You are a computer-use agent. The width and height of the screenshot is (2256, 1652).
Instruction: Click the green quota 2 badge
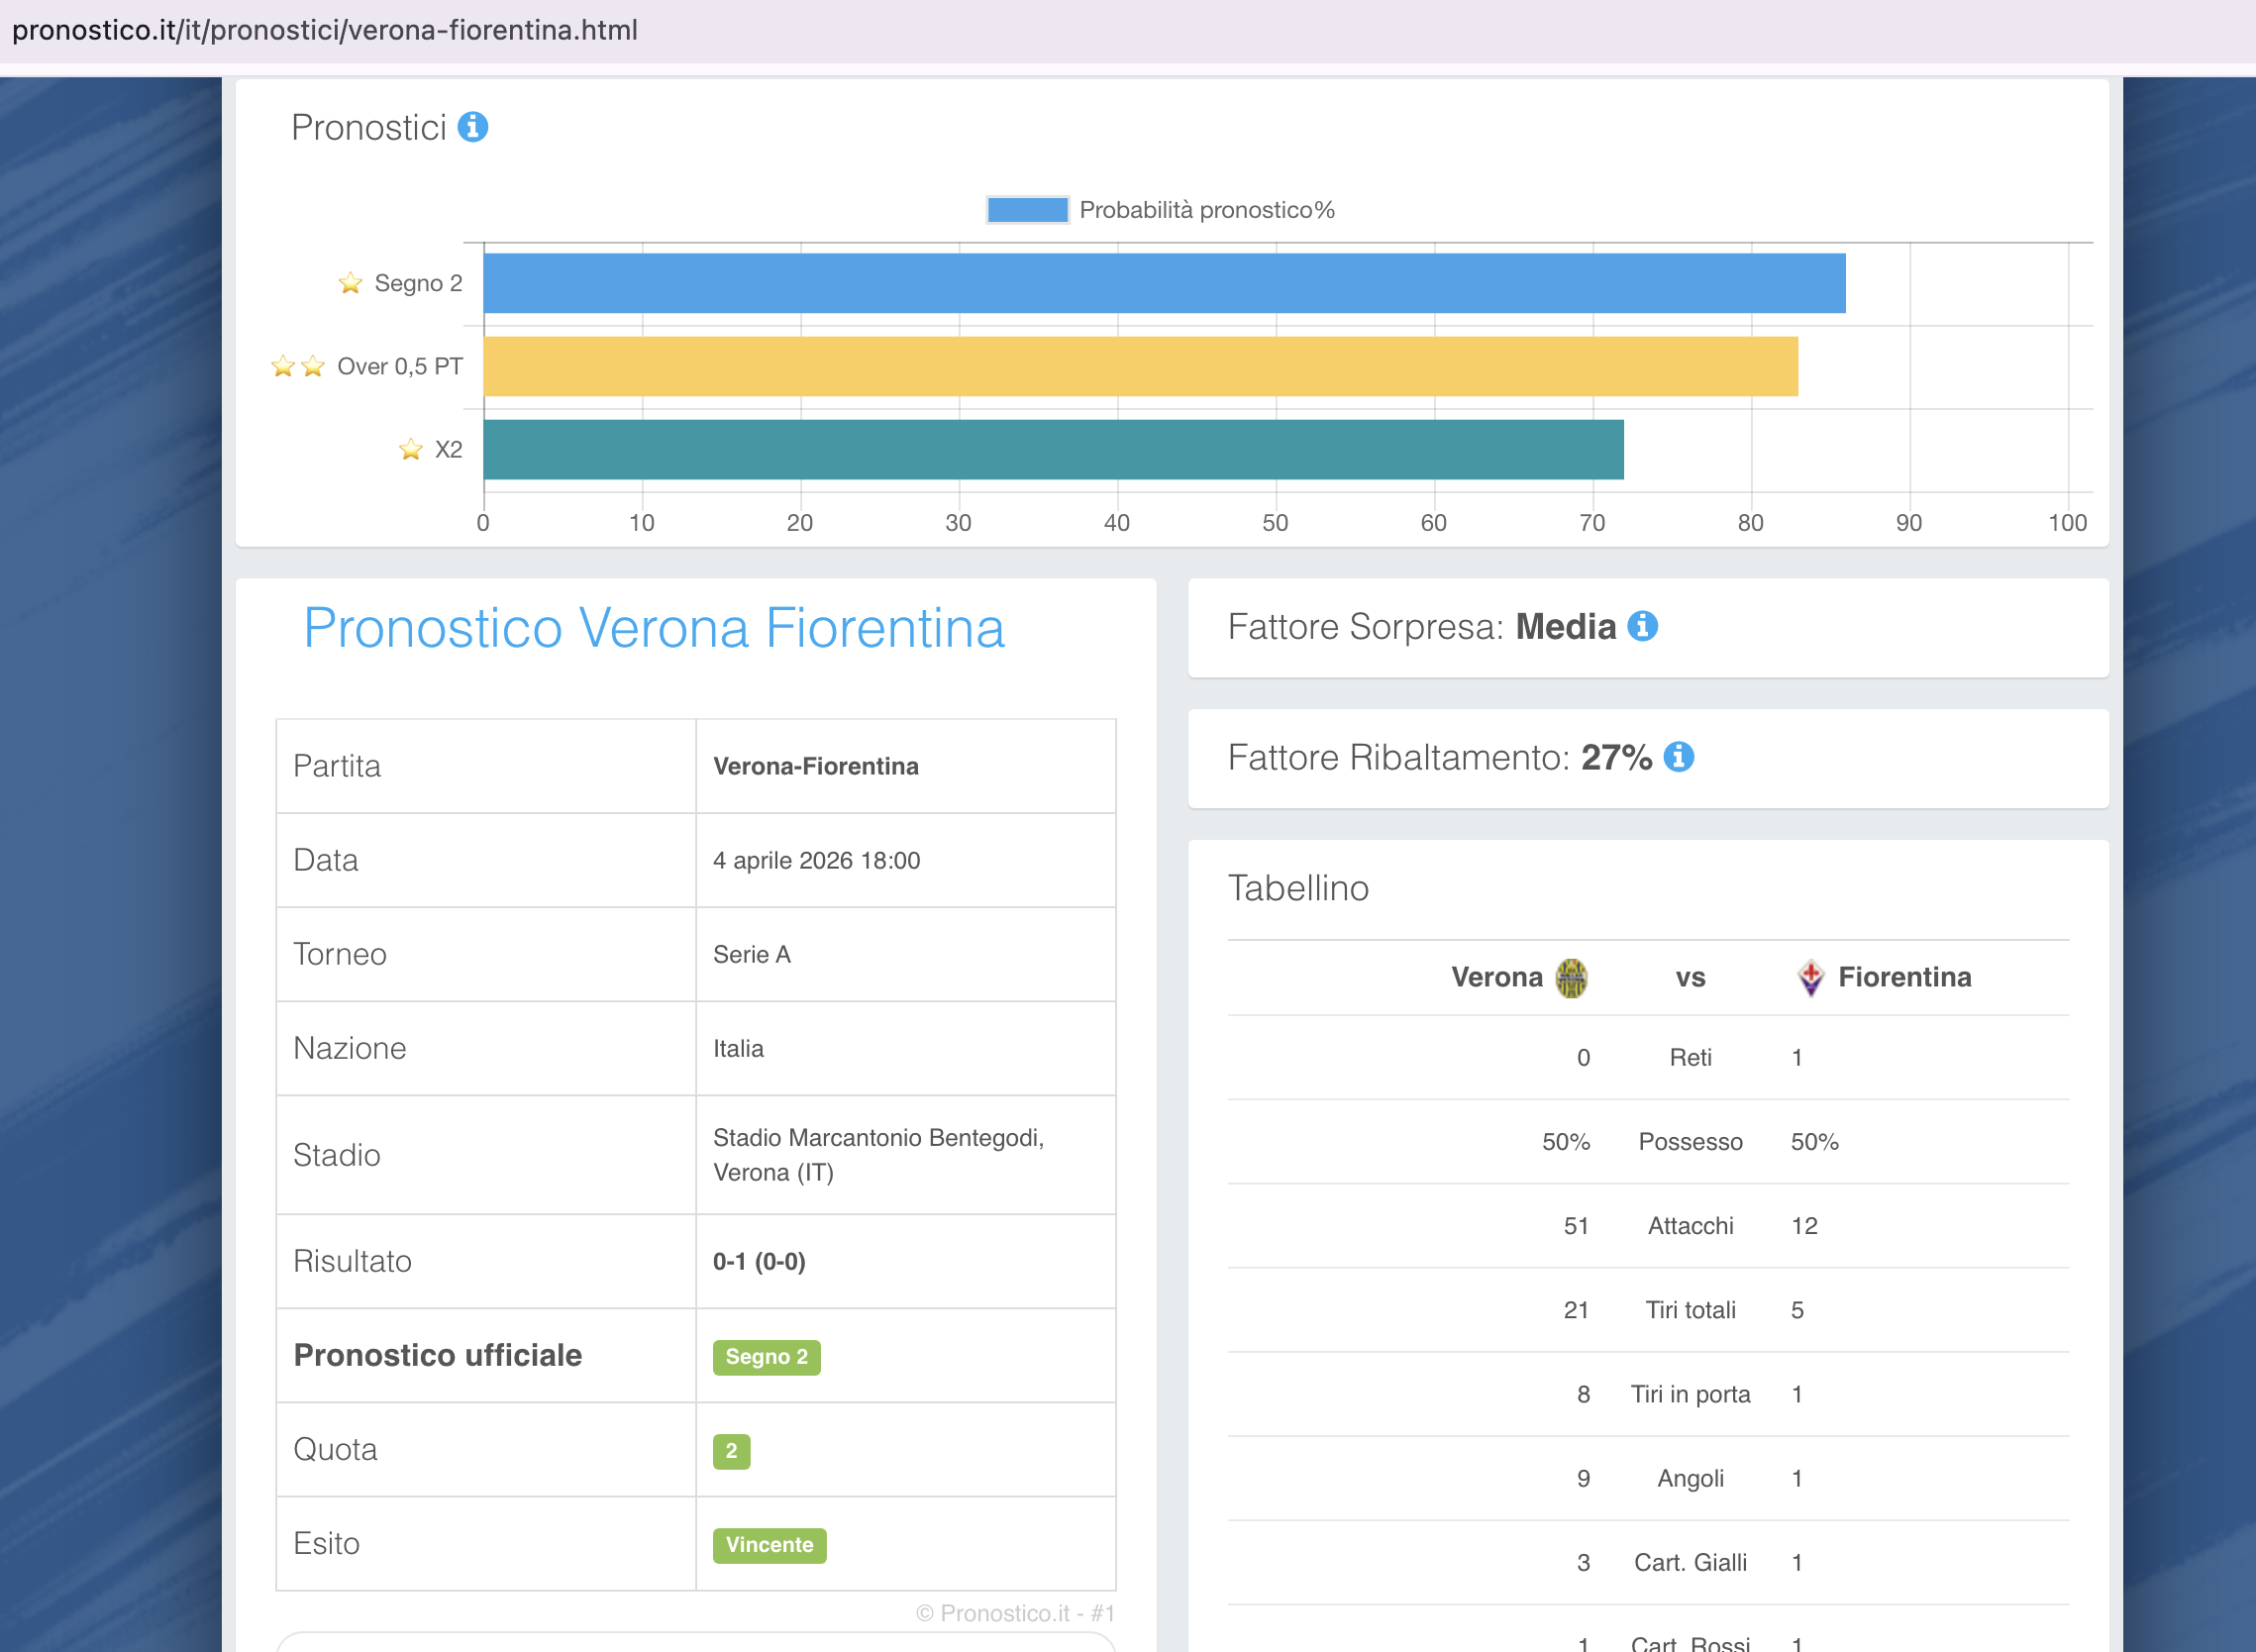[x=731, y=1450]
